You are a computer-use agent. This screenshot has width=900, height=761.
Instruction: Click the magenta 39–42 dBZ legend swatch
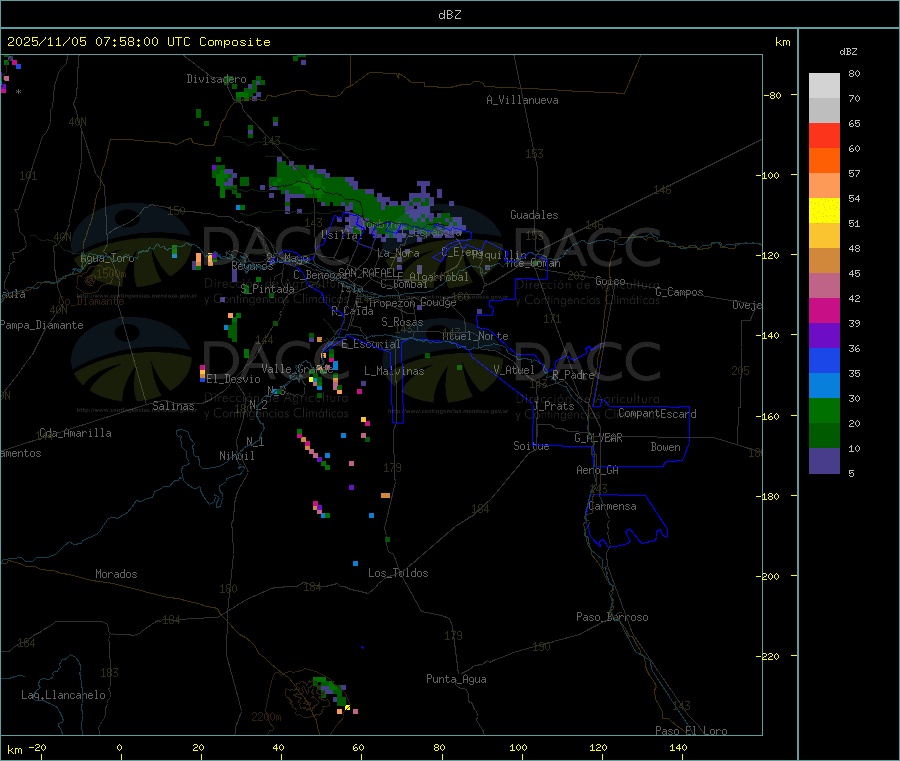point(824,311)
